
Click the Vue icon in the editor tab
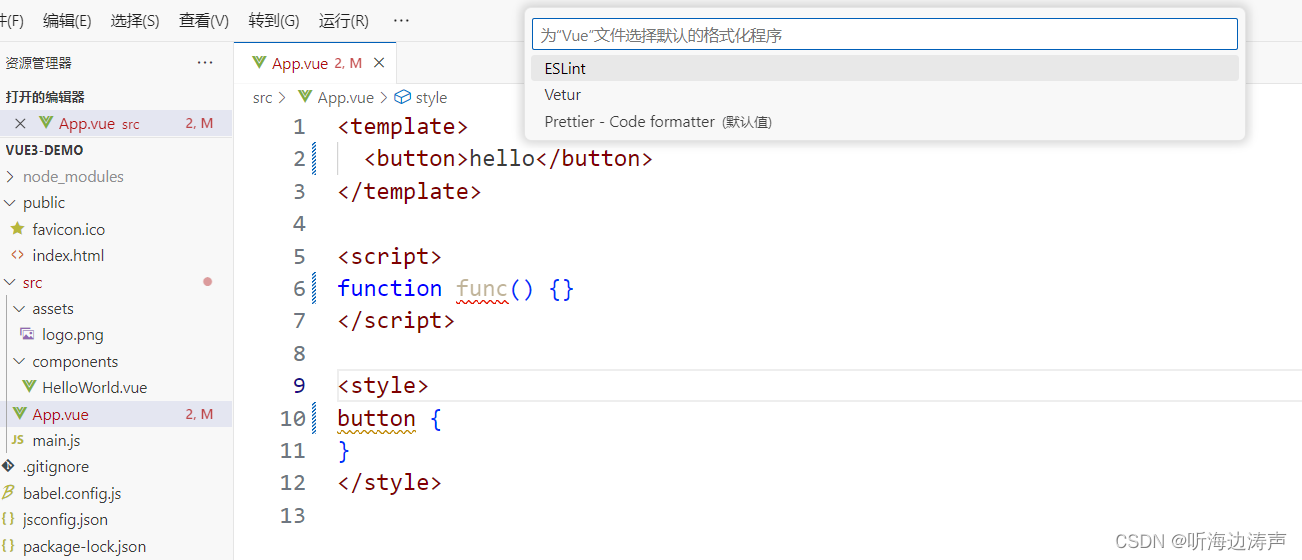pyautogui.click(x=258, y=63)
